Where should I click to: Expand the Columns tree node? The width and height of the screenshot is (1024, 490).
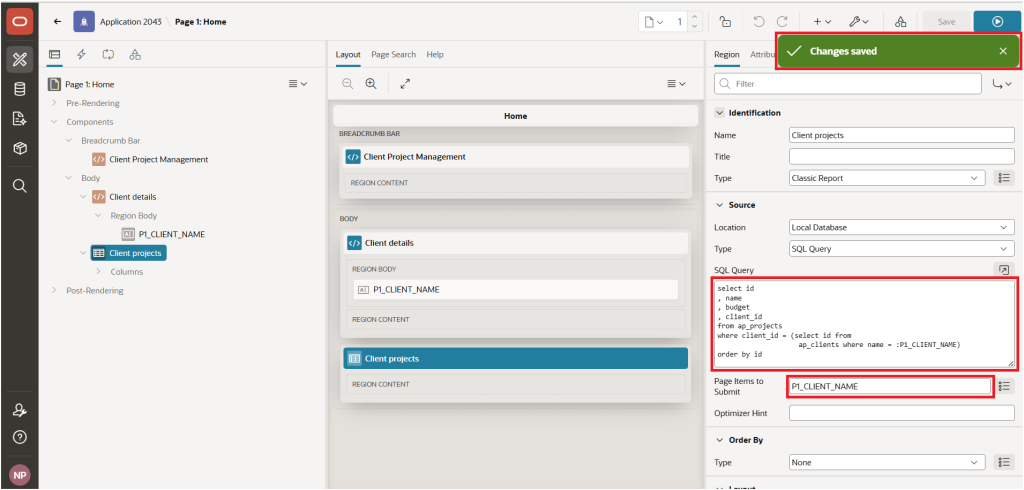pos(99,271)
